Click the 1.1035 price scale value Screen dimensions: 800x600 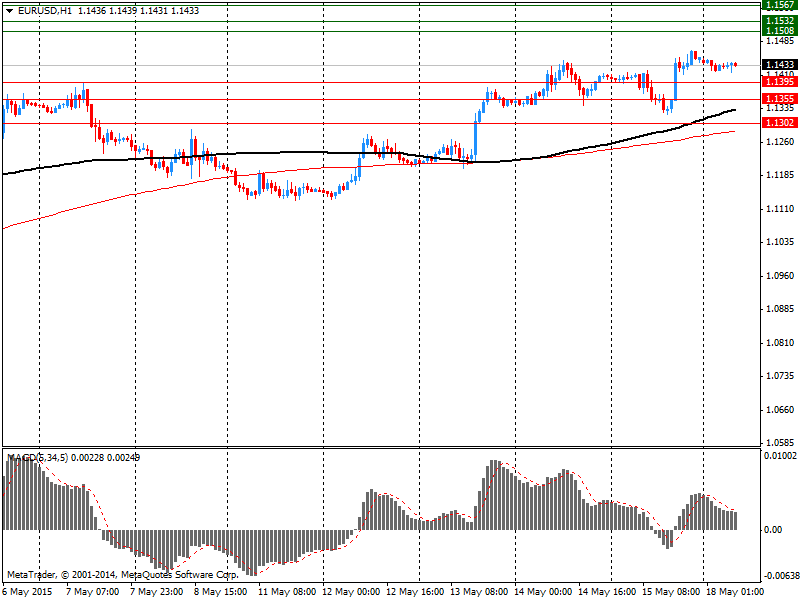780,242
